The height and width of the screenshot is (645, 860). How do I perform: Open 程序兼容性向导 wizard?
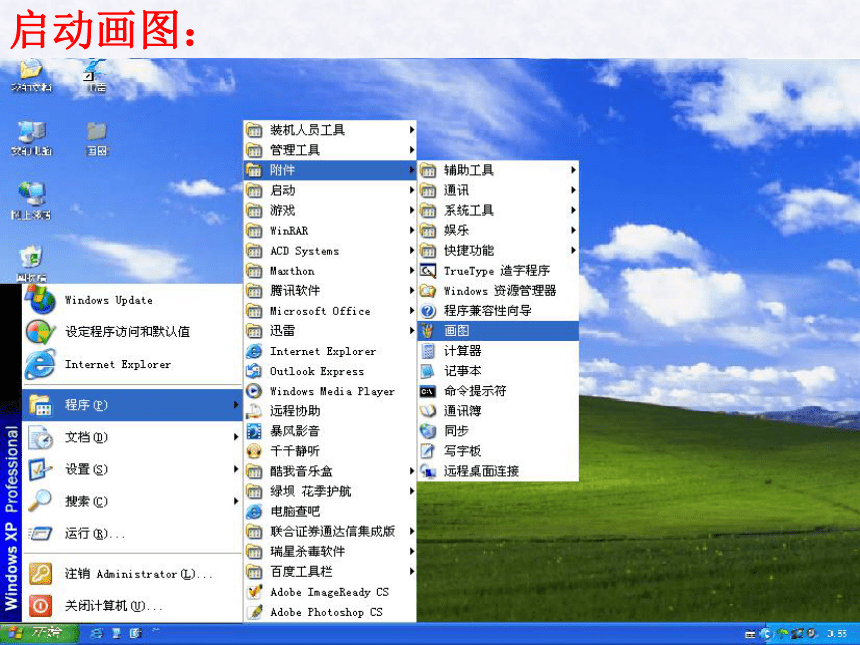pos(498,311)
